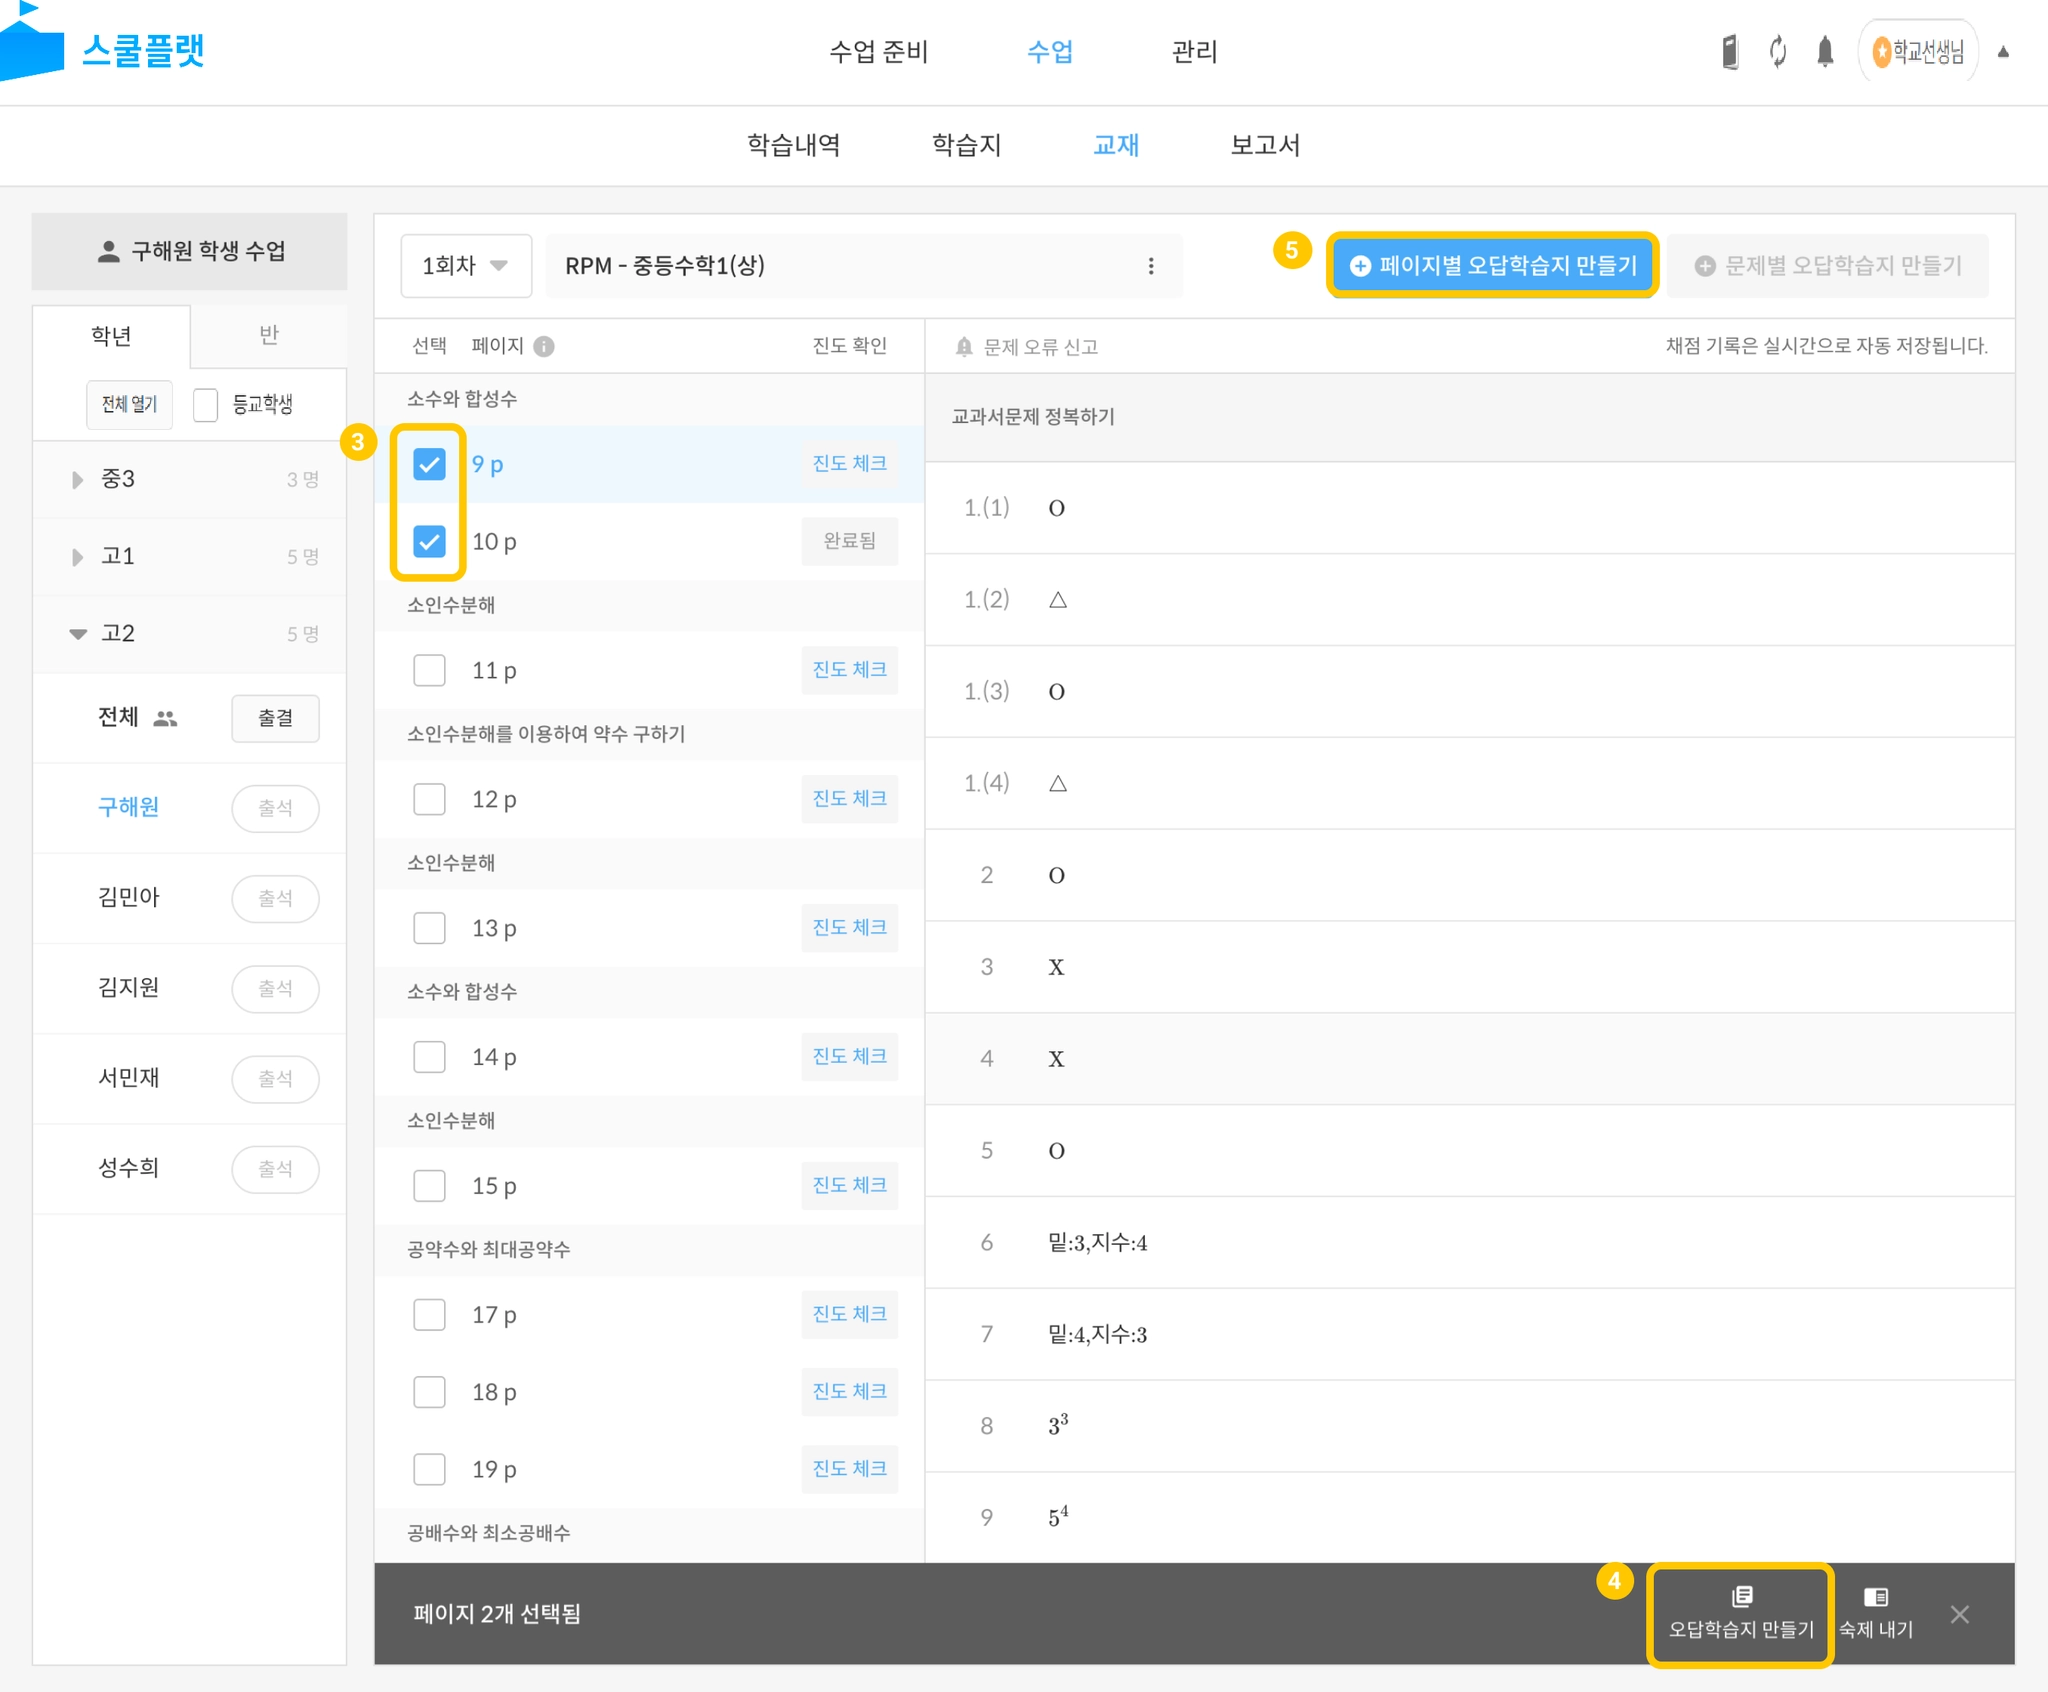This screenshot has height=1692, width=2048.
Task: Open the 관리 top menu
Action: click(x=1194, y=52)
